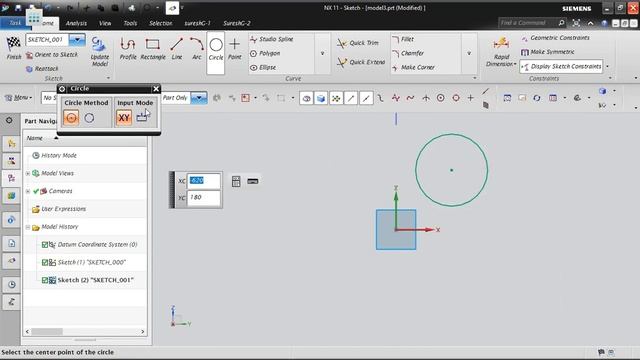Select the Arc tool
This screenshot has height=360, width=640.
tap(197, 49)
